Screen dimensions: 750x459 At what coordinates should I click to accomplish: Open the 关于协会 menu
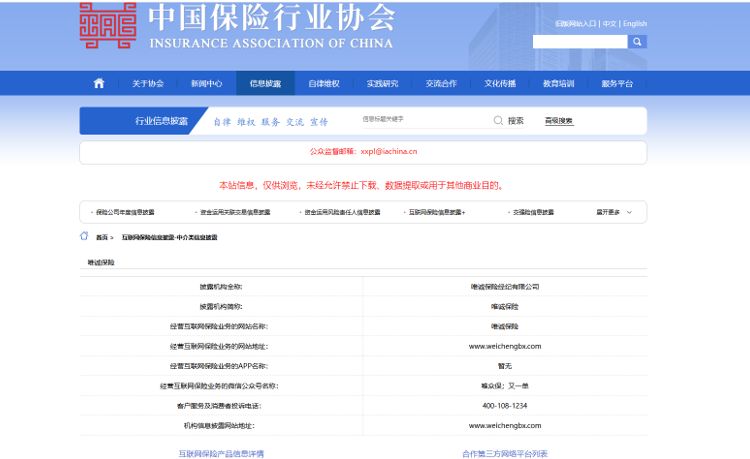click(x=148, y=83)
